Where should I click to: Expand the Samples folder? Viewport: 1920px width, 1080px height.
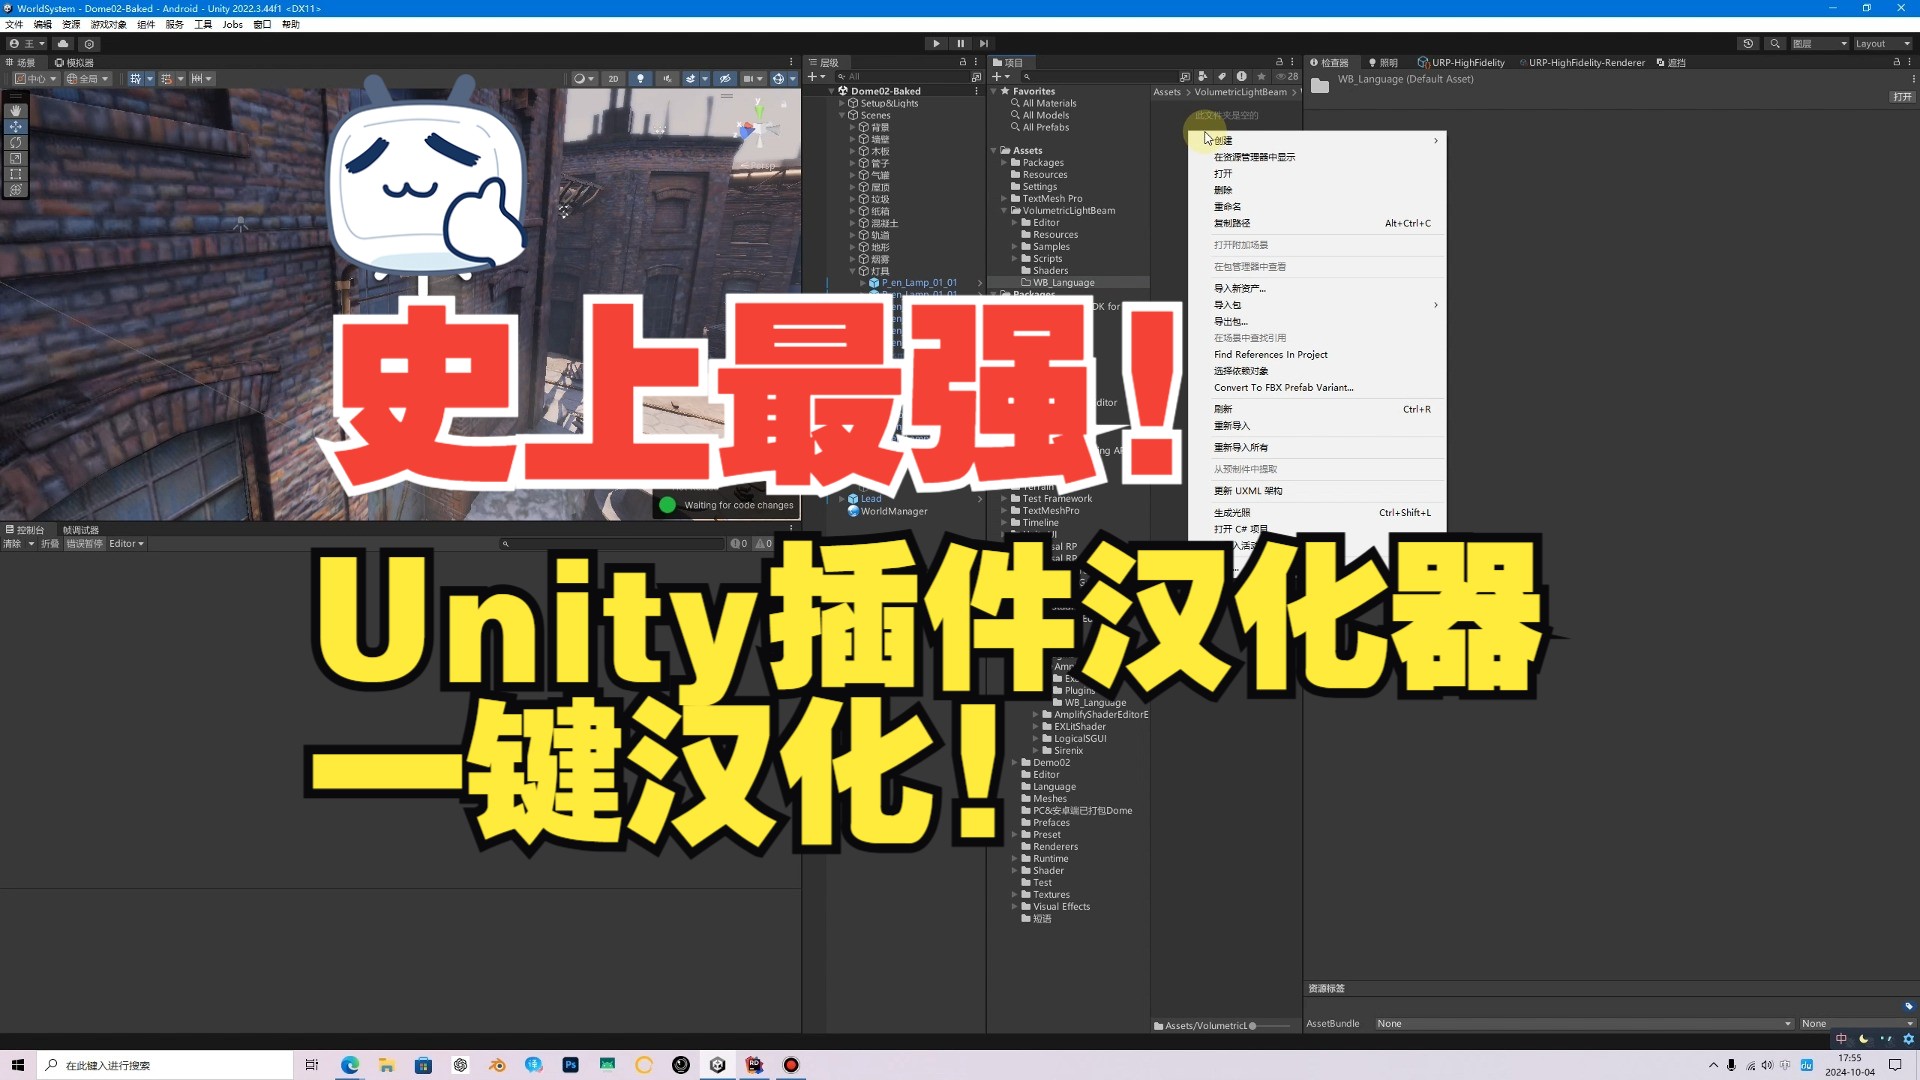point(1014,247)
